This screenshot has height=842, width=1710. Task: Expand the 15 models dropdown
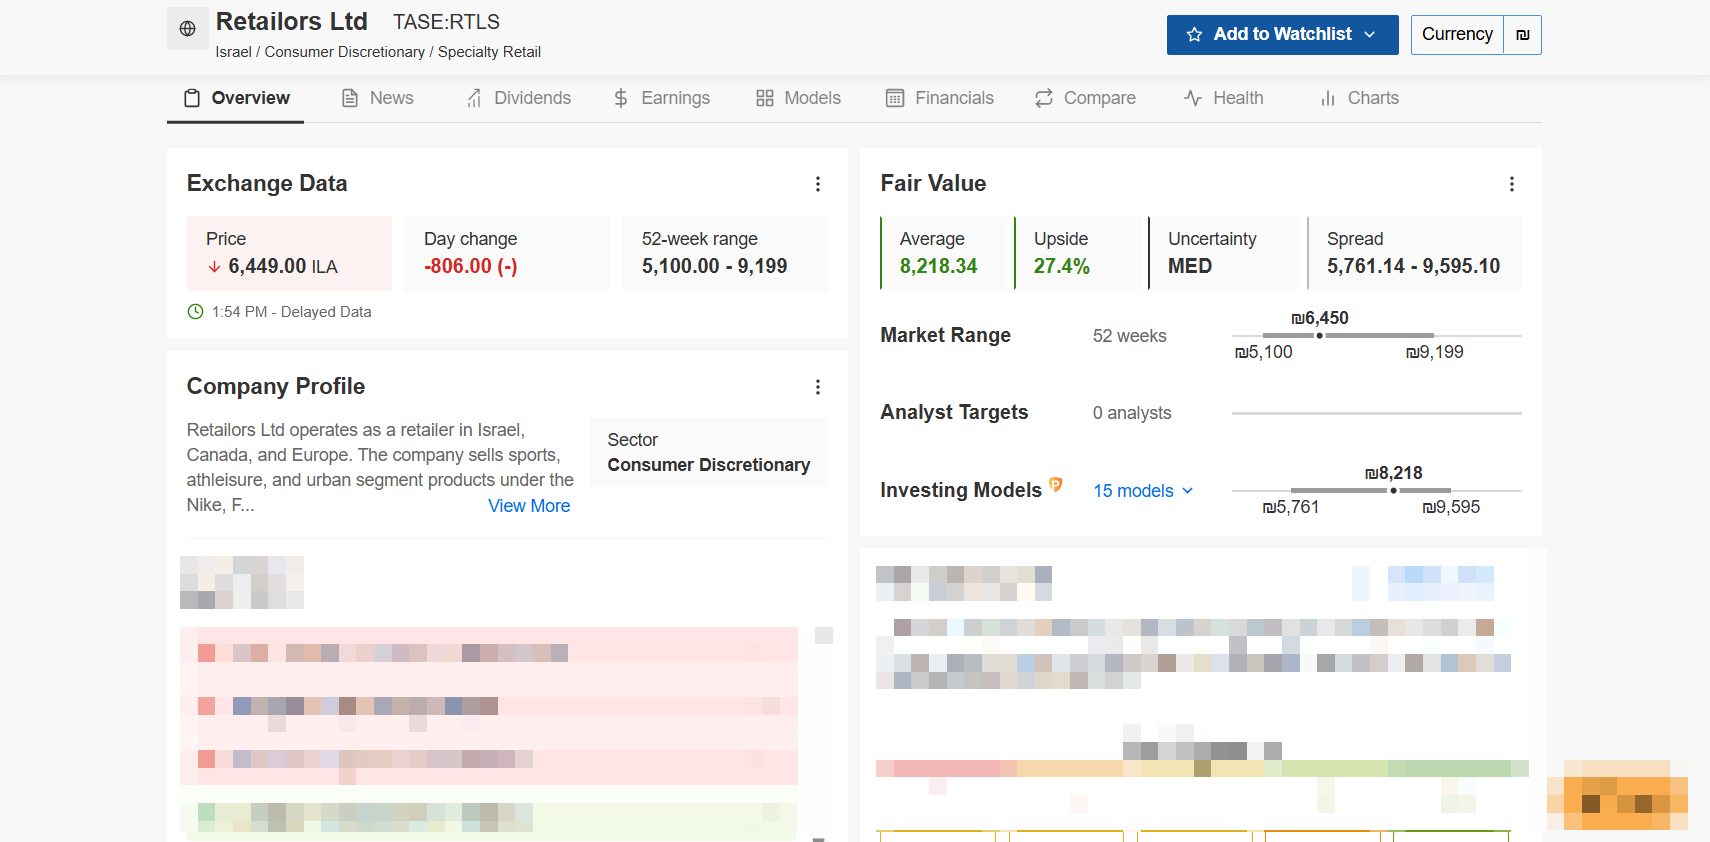tap(1143, 491)
